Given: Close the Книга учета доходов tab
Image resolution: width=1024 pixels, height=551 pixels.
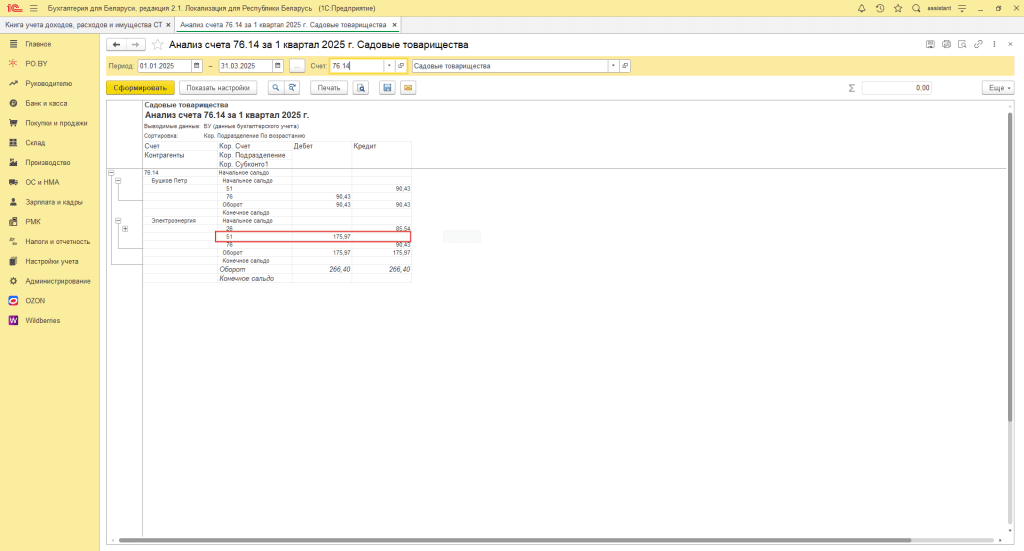Looking at the screenshot, I should [x=168, y=25].
